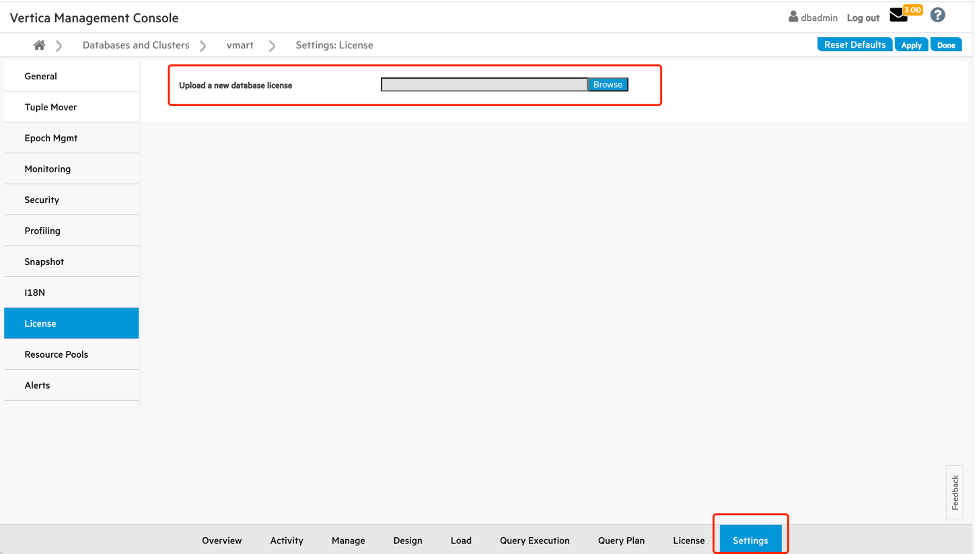
Task: Click the dbadmin user icon
Action: [x=793, y=17]
